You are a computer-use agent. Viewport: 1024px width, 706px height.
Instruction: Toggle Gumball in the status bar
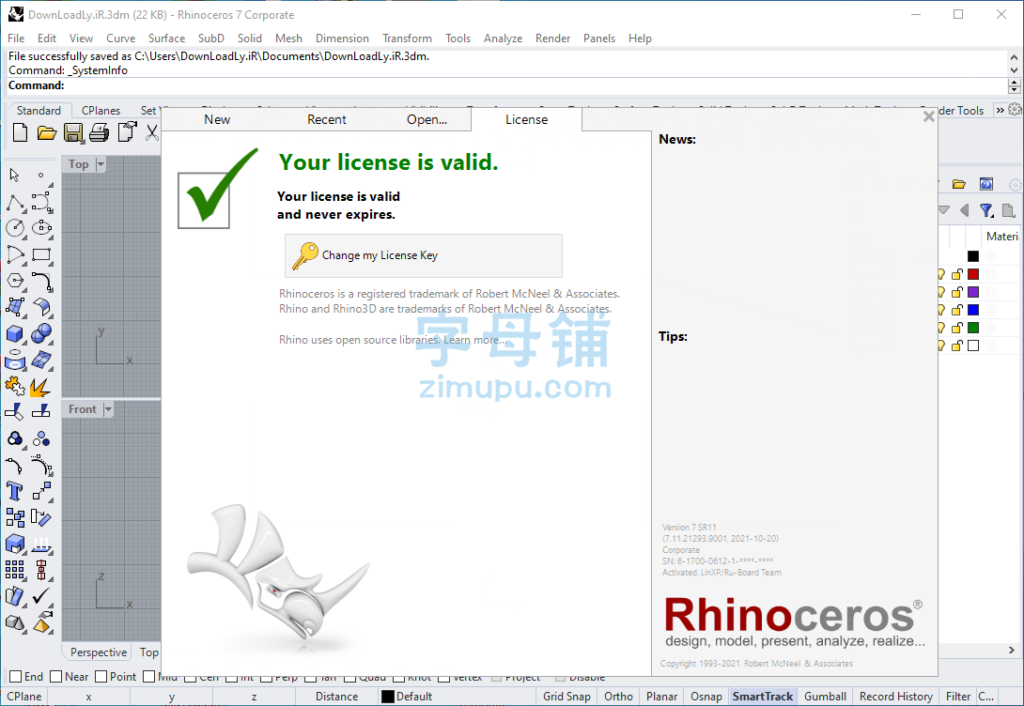[825, 696]
